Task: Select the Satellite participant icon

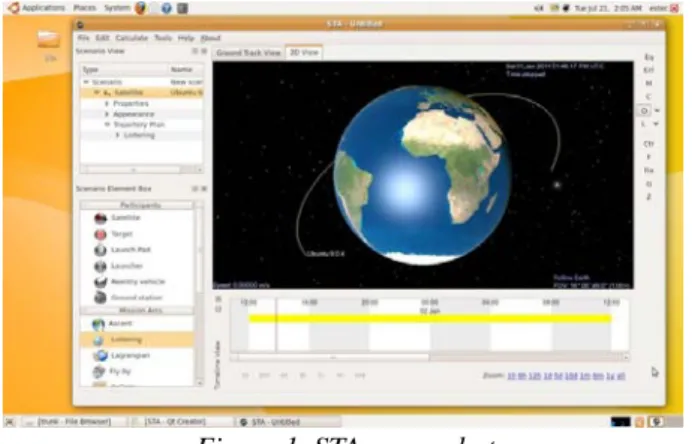Action: point(101,218)
